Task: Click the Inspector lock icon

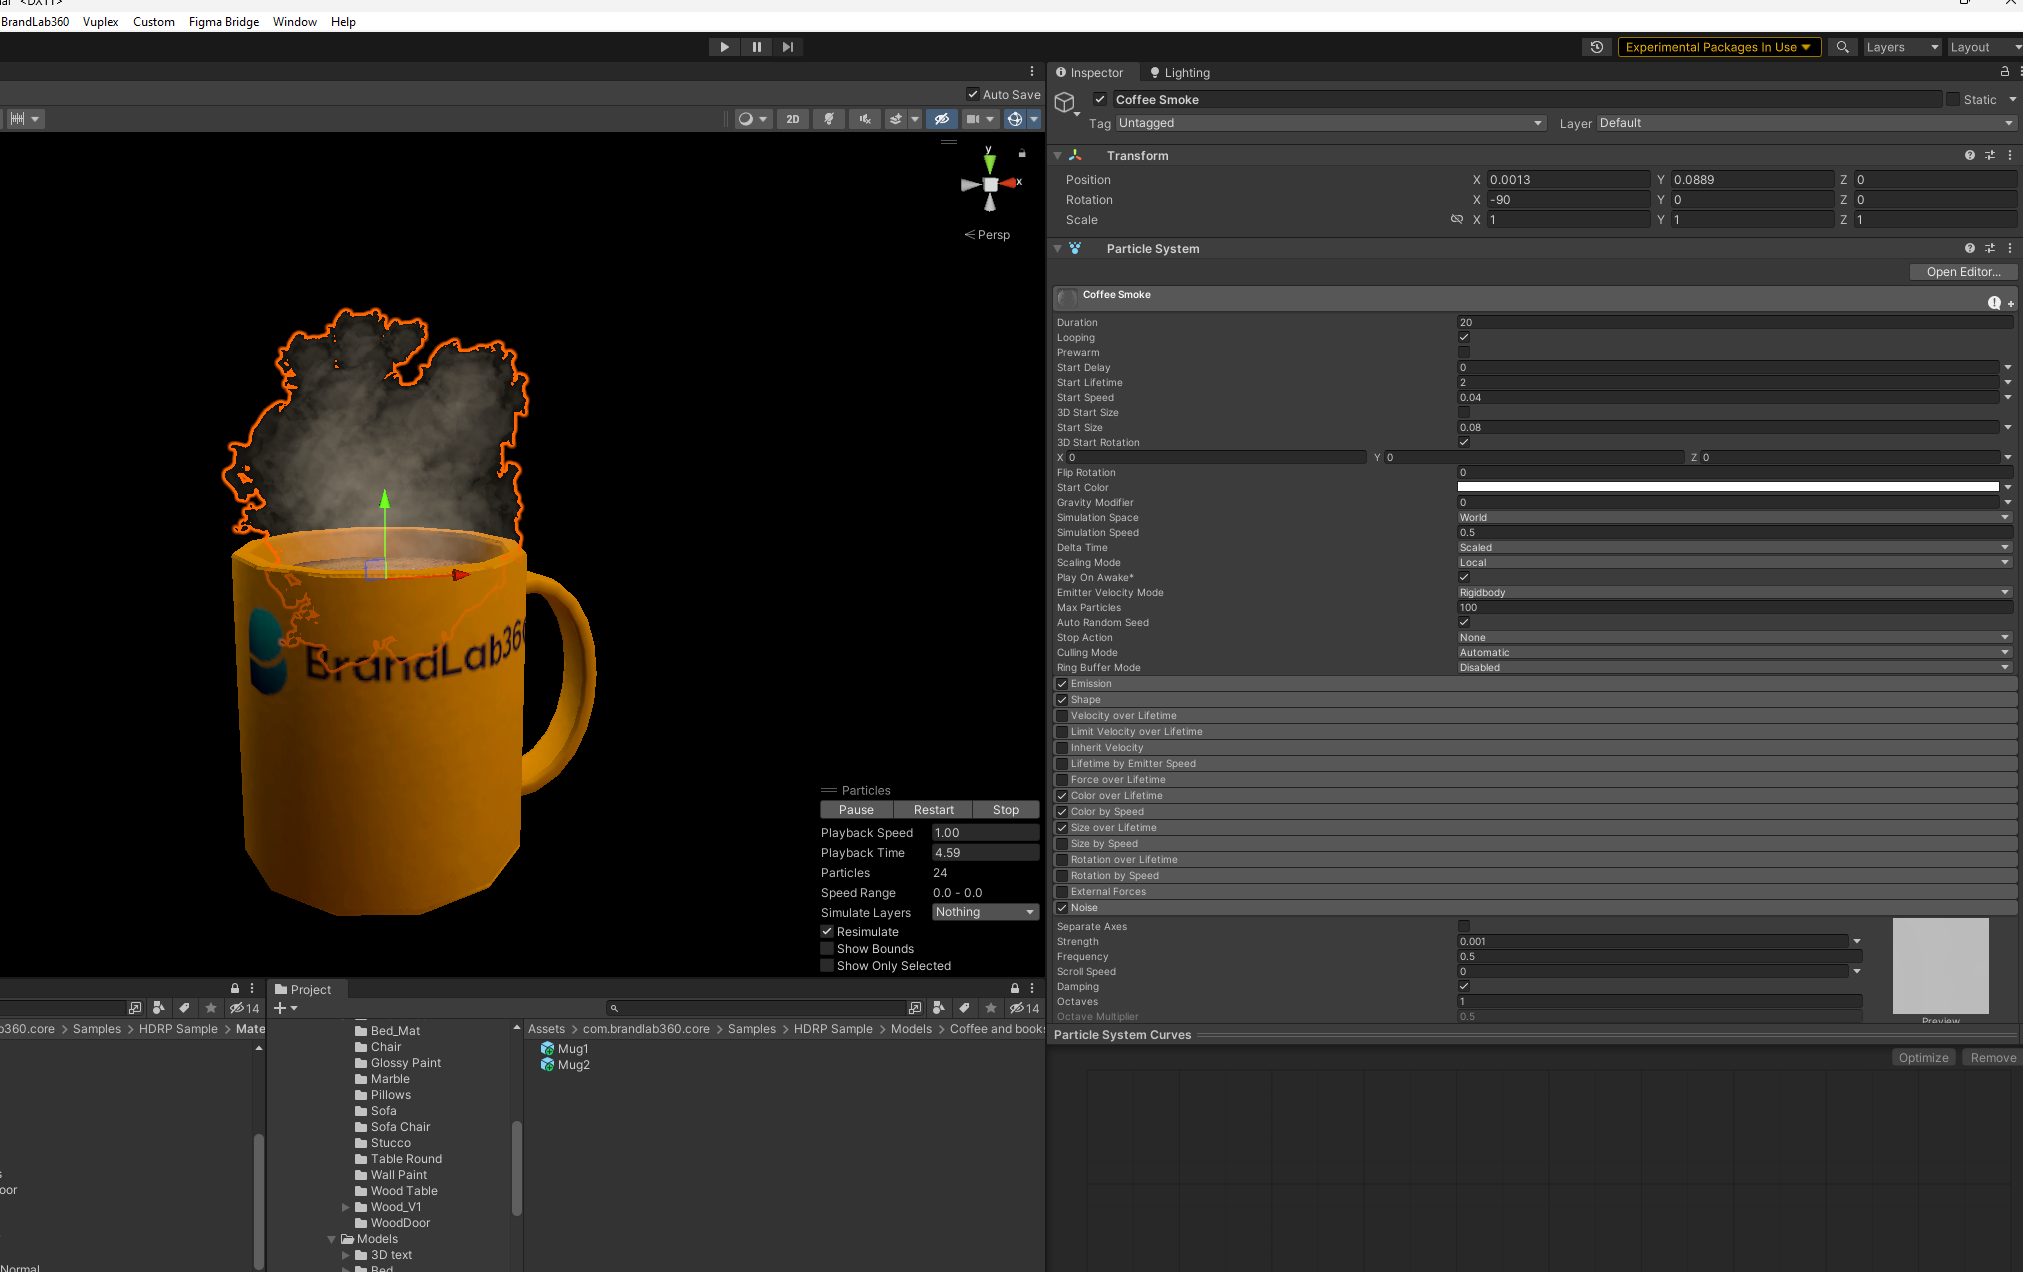Action: point(2004,72)
